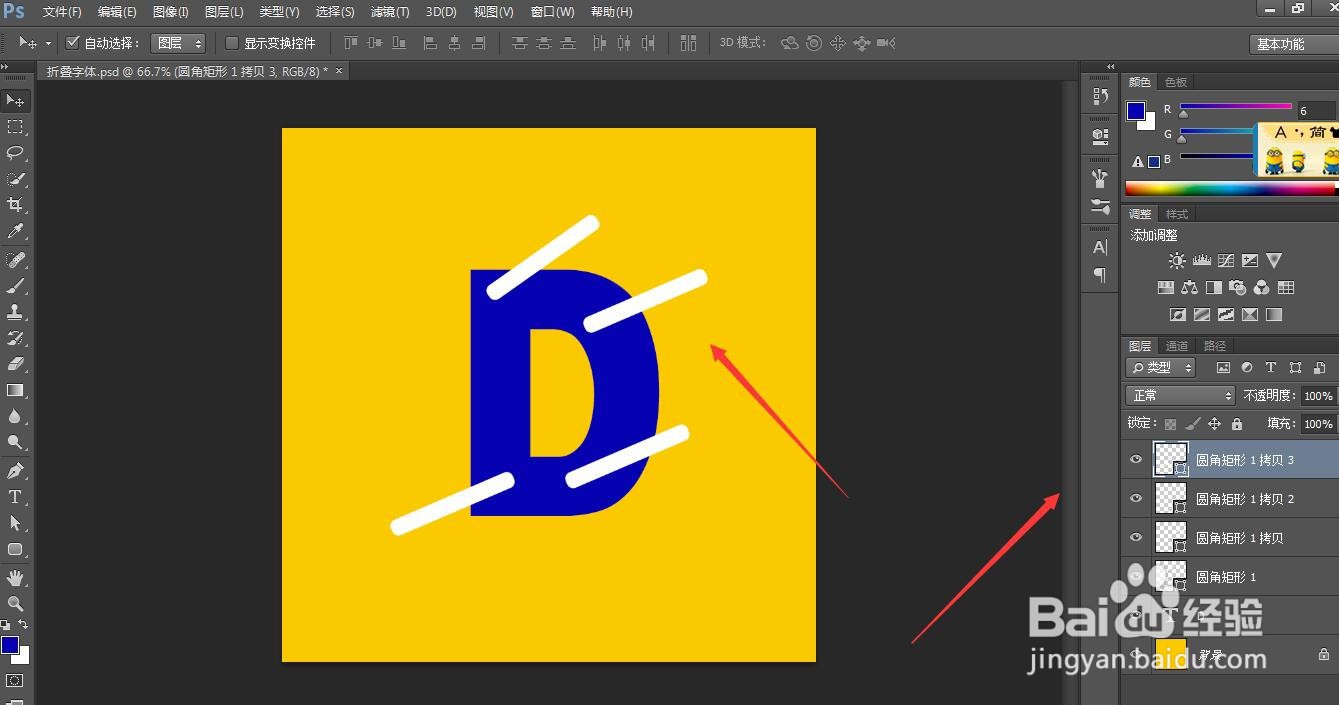1339x705 pixels.
Task: Select the Eraser tool
Action: 15,364
